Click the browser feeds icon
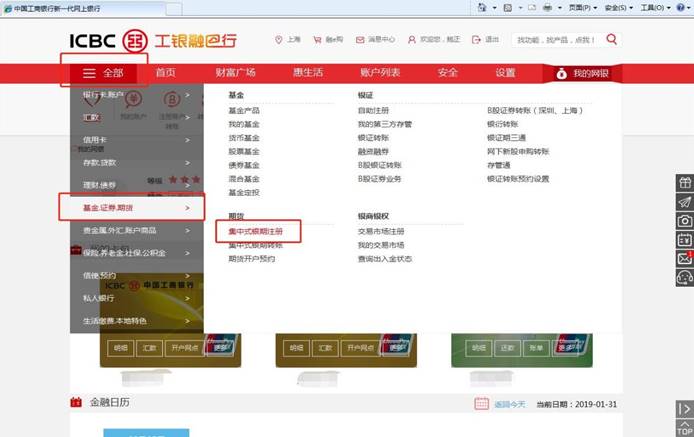Image resolution: width=694 pixels, height=437 pixels. 508,8
